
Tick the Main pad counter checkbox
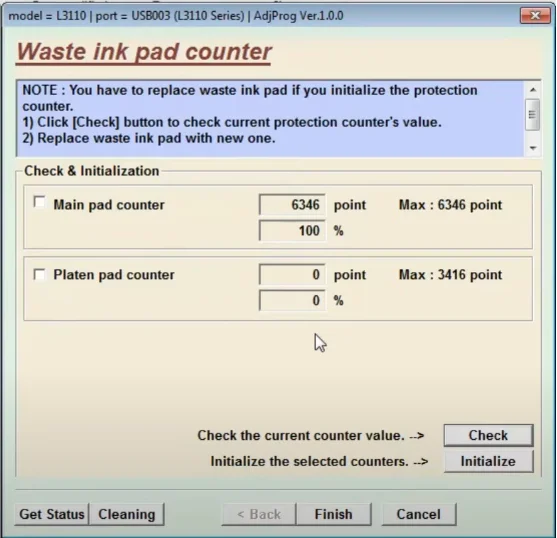tap(39, 202)
